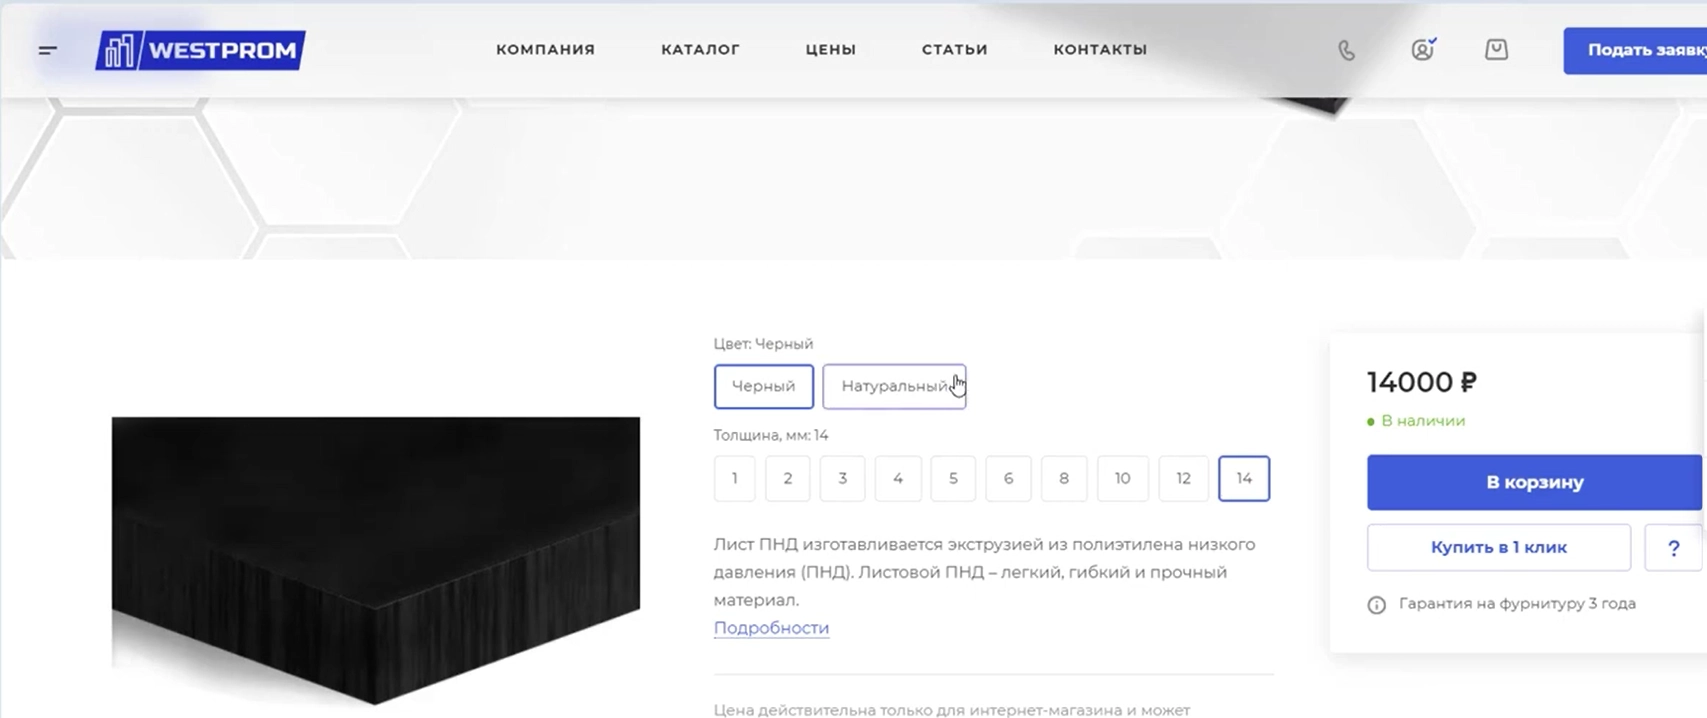Add product with В корзину button
This screenshot has width=1707, height=718.
[1534, 482]
